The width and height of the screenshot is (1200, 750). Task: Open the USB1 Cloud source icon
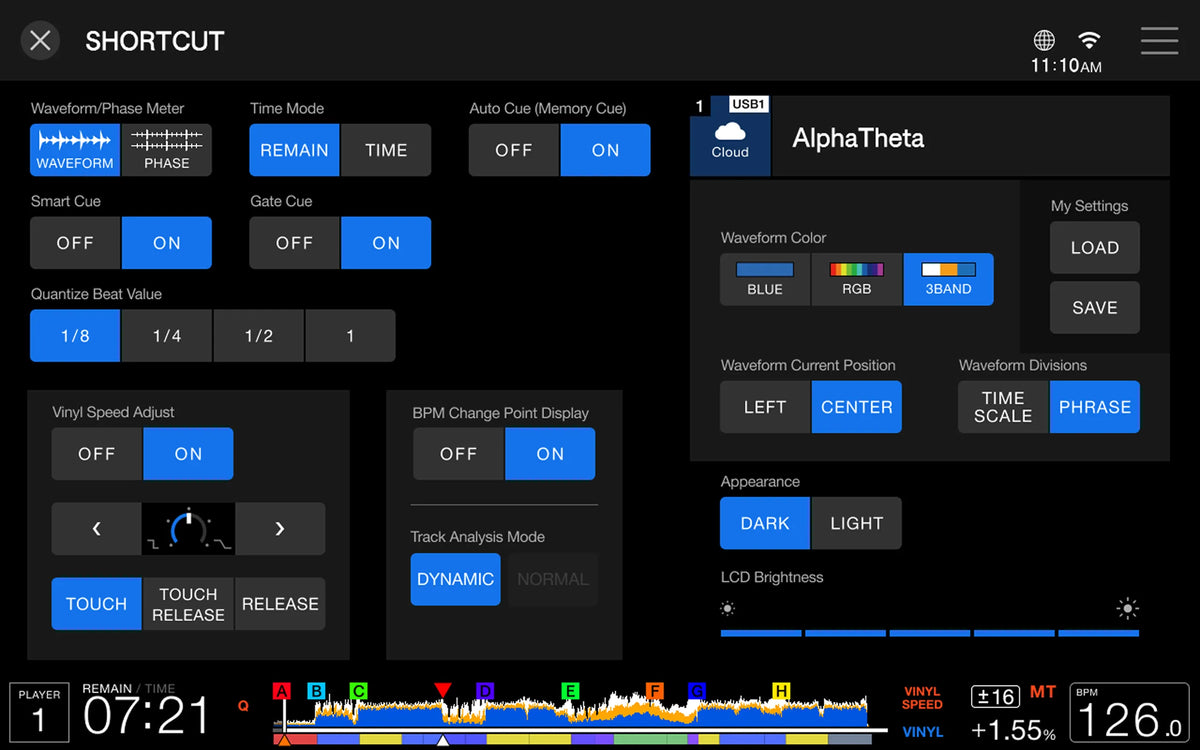click(730, 136)
